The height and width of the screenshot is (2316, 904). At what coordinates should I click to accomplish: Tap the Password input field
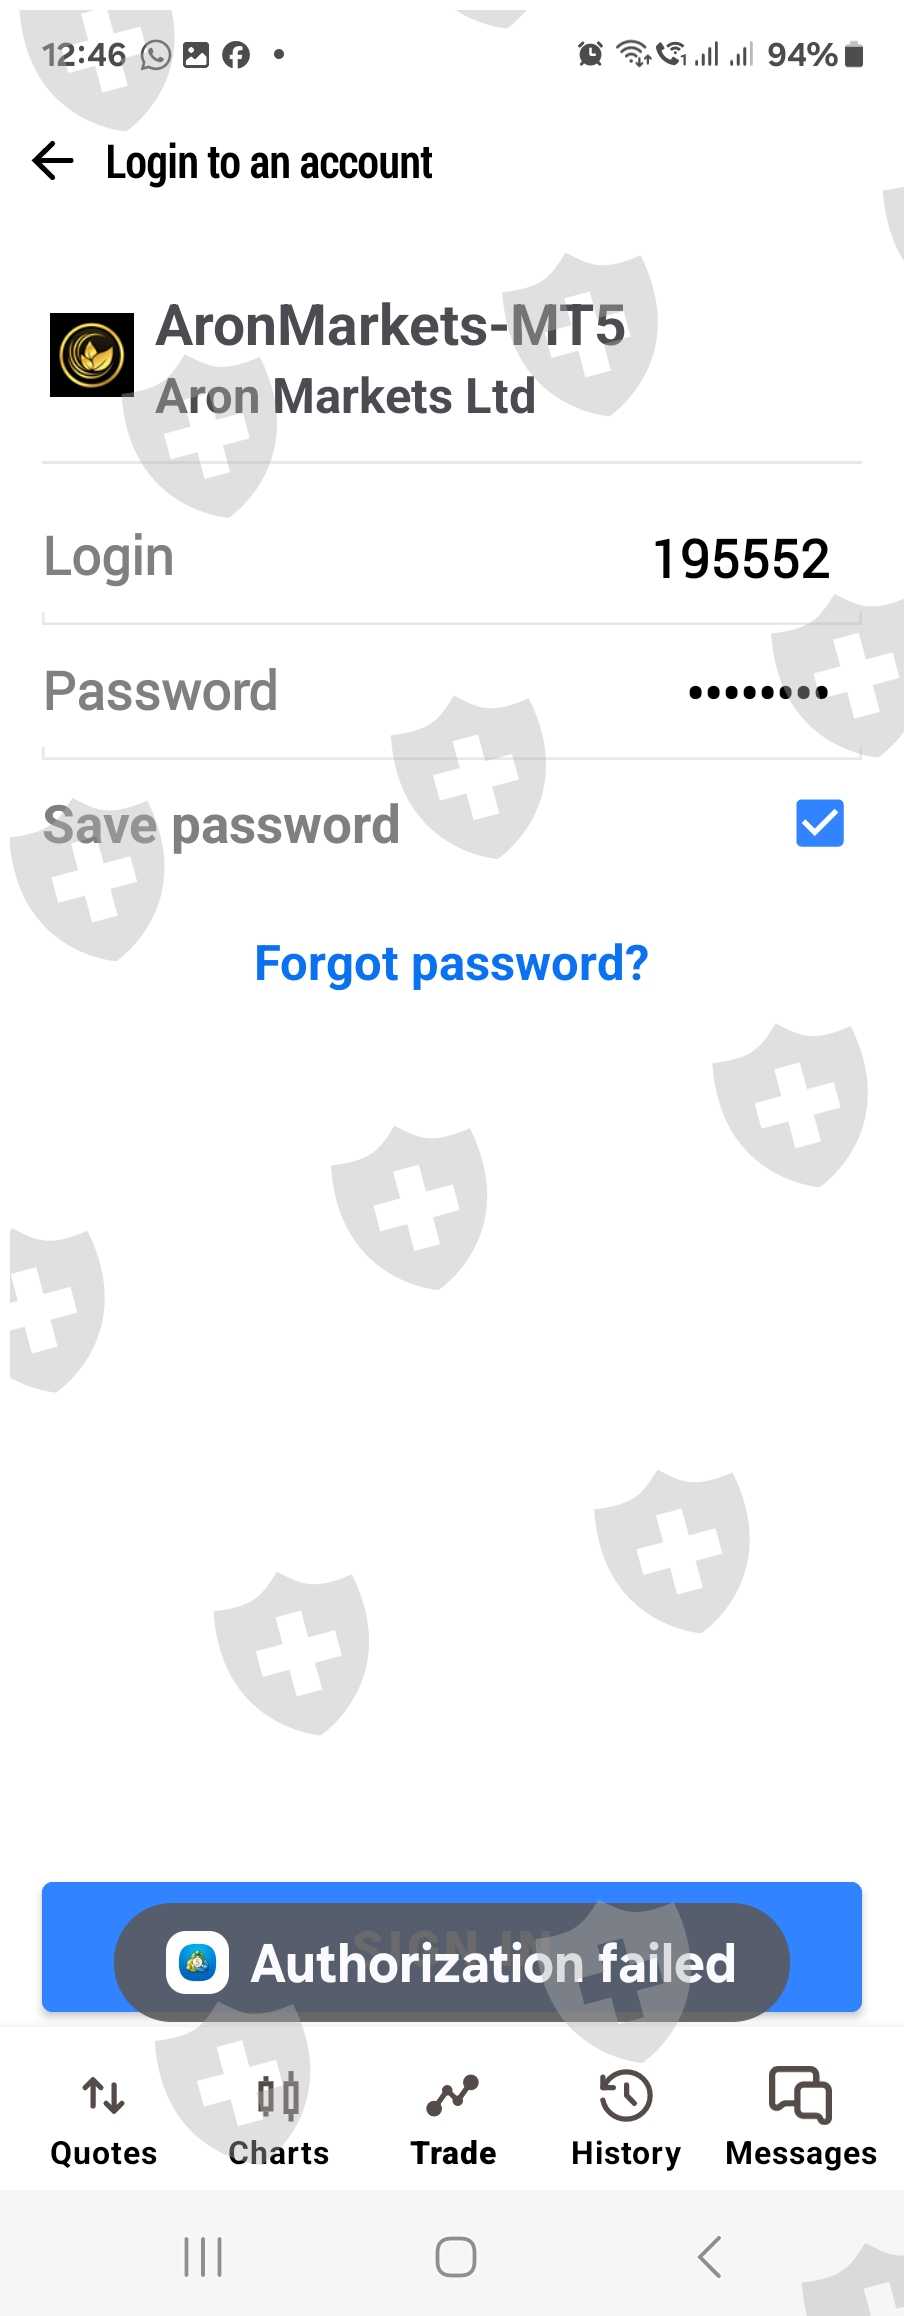(452, 692)
